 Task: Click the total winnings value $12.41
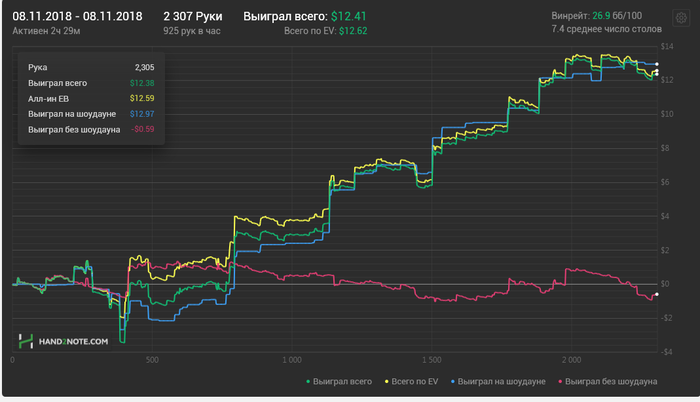coord(348,17)
